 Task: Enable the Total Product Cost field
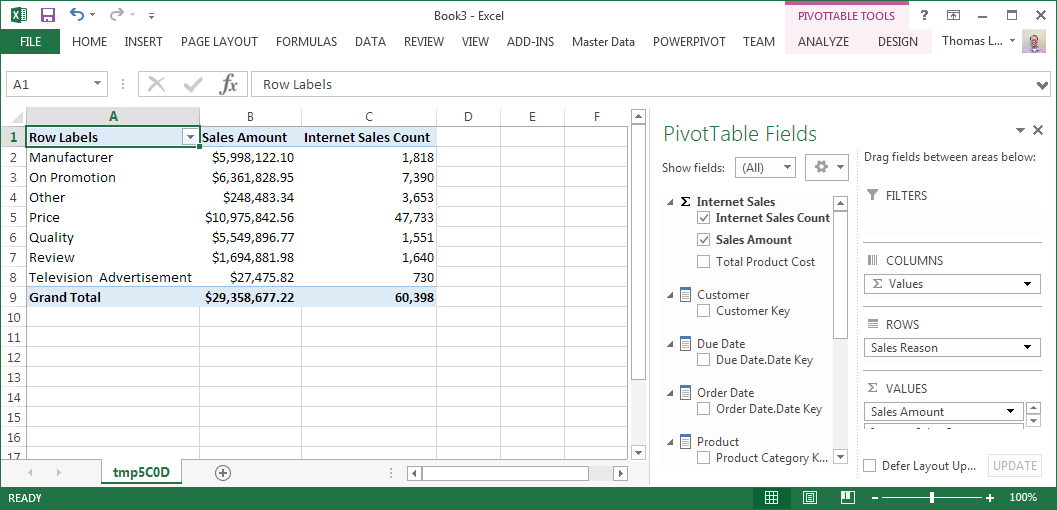[705, 262]
